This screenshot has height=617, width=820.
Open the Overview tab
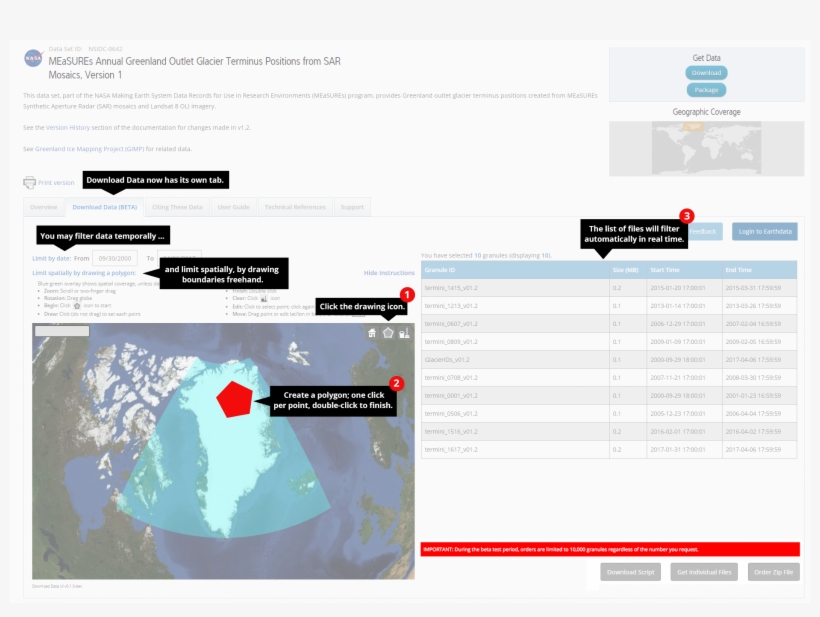coord(43,207)
